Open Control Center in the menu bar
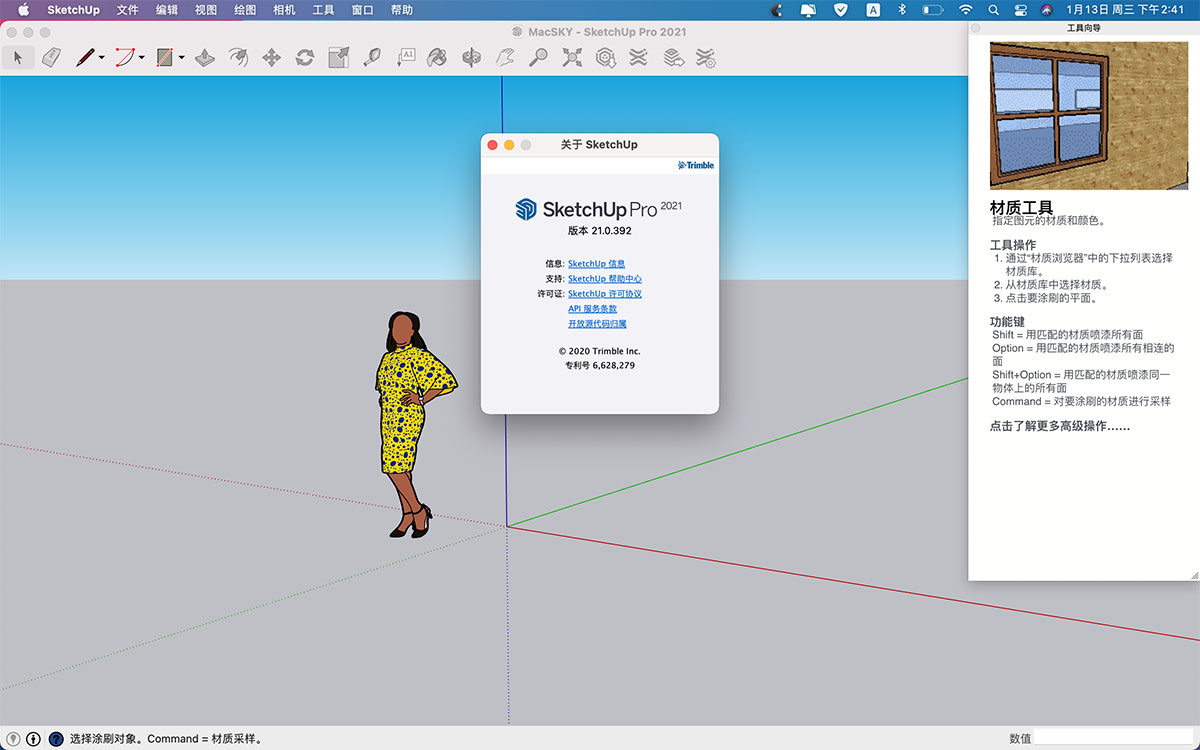 click(x=1020, y=10)
